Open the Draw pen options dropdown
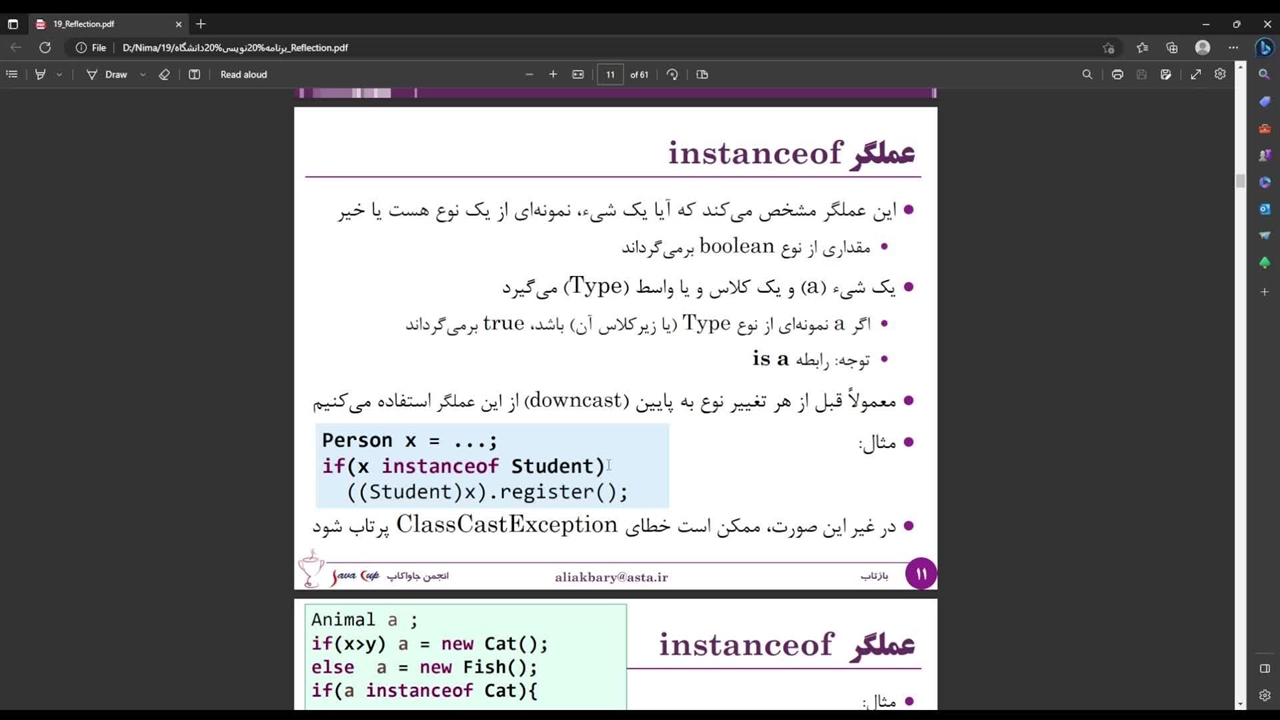1280x720 pixels. pos(142,74)
